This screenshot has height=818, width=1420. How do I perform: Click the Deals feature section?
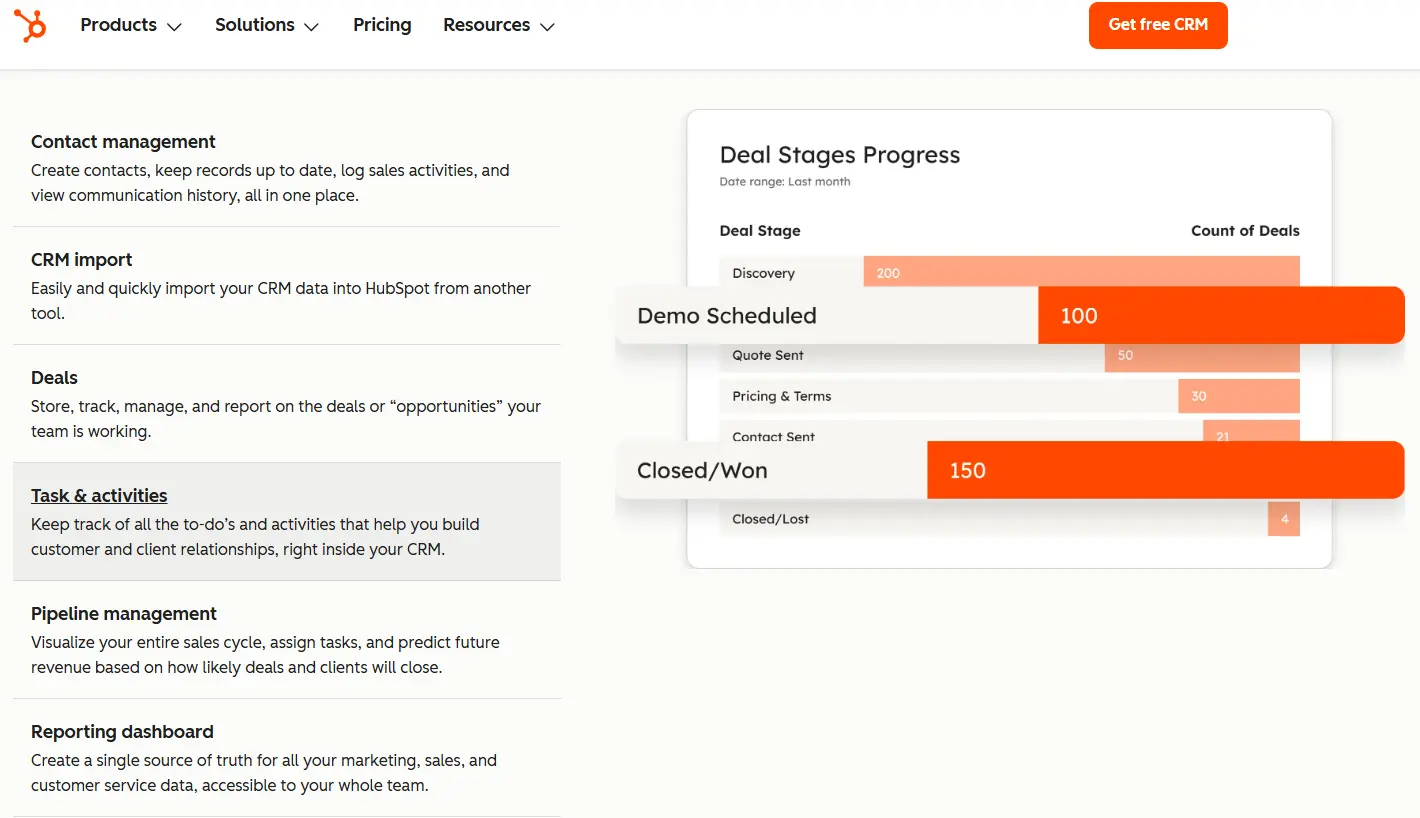point(54,377)
